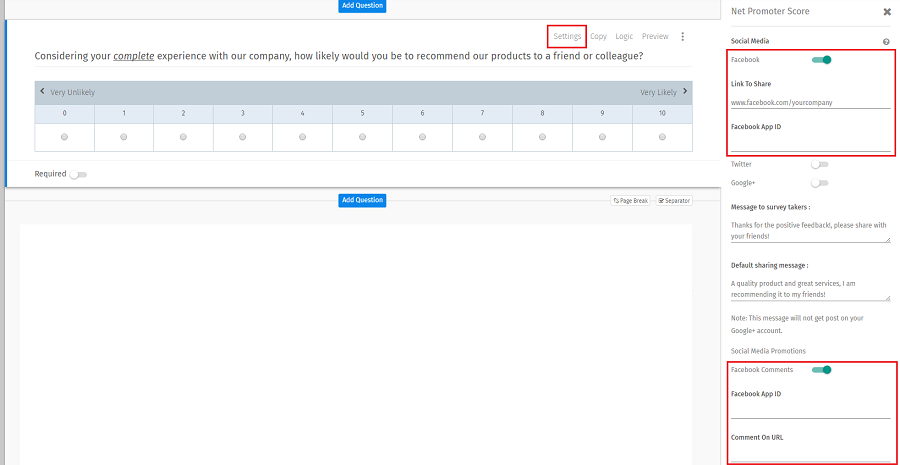Screen dimensions: 900x465
Task: Enable the Google+ sharing toggle
Action: point(819,183)
